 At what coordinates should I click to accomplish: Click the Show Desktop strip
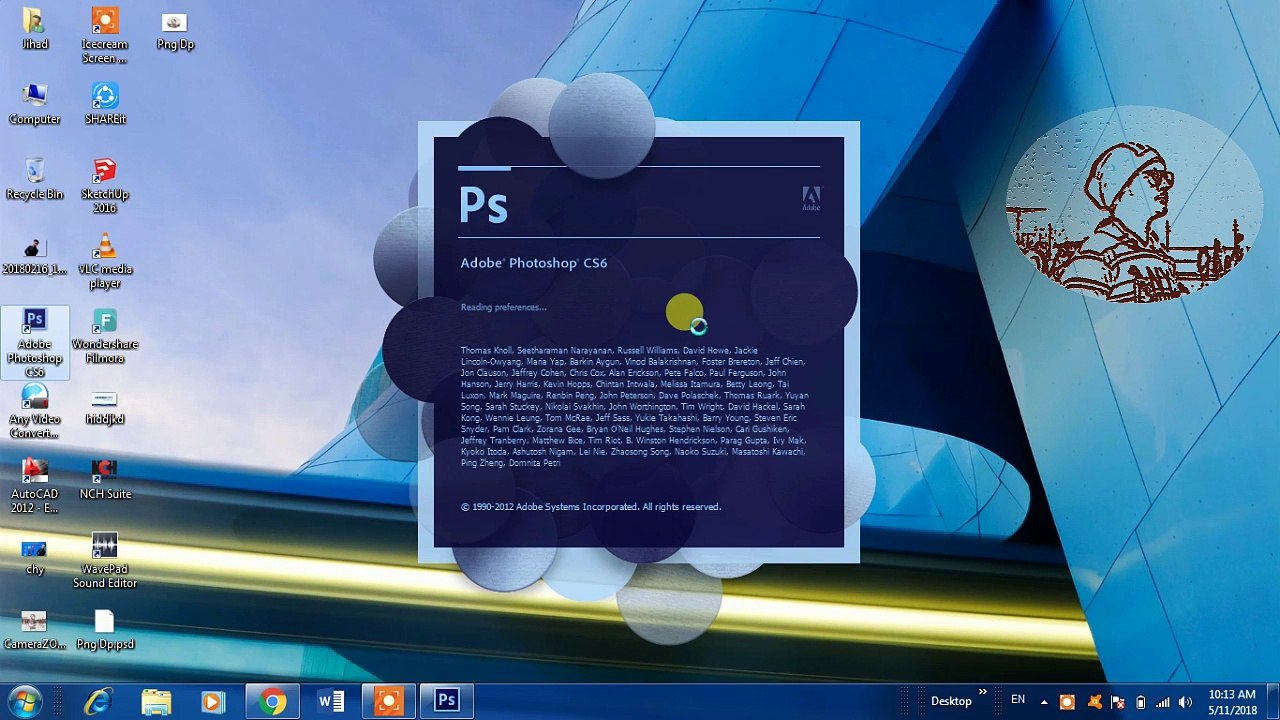click(x=1272, y=702)
